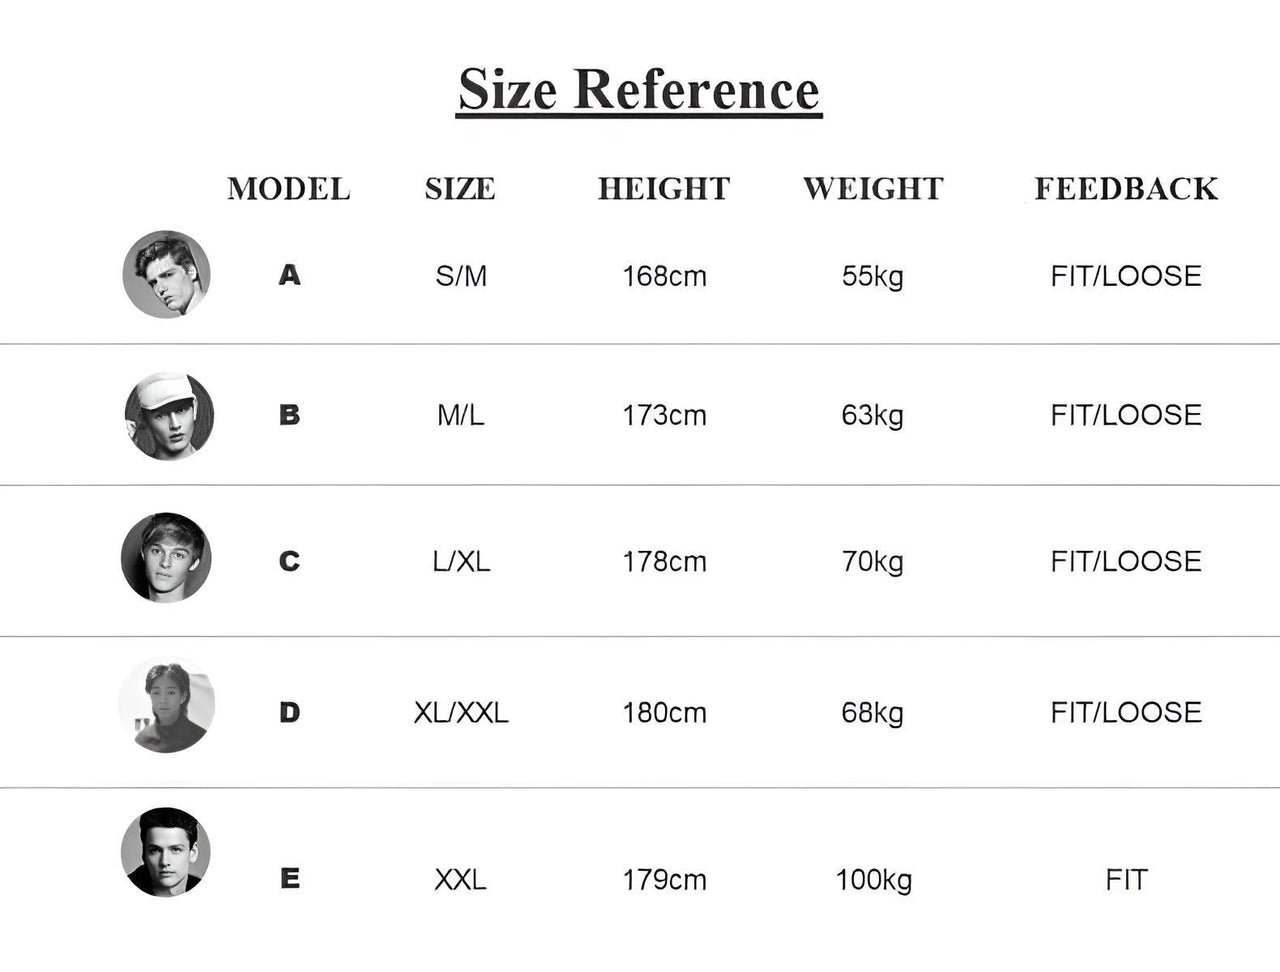The width and height of the screenshot is (1280, 972).
Task: Select Model E's round portrait thumbnail
Action: click(x=166, y=852)
